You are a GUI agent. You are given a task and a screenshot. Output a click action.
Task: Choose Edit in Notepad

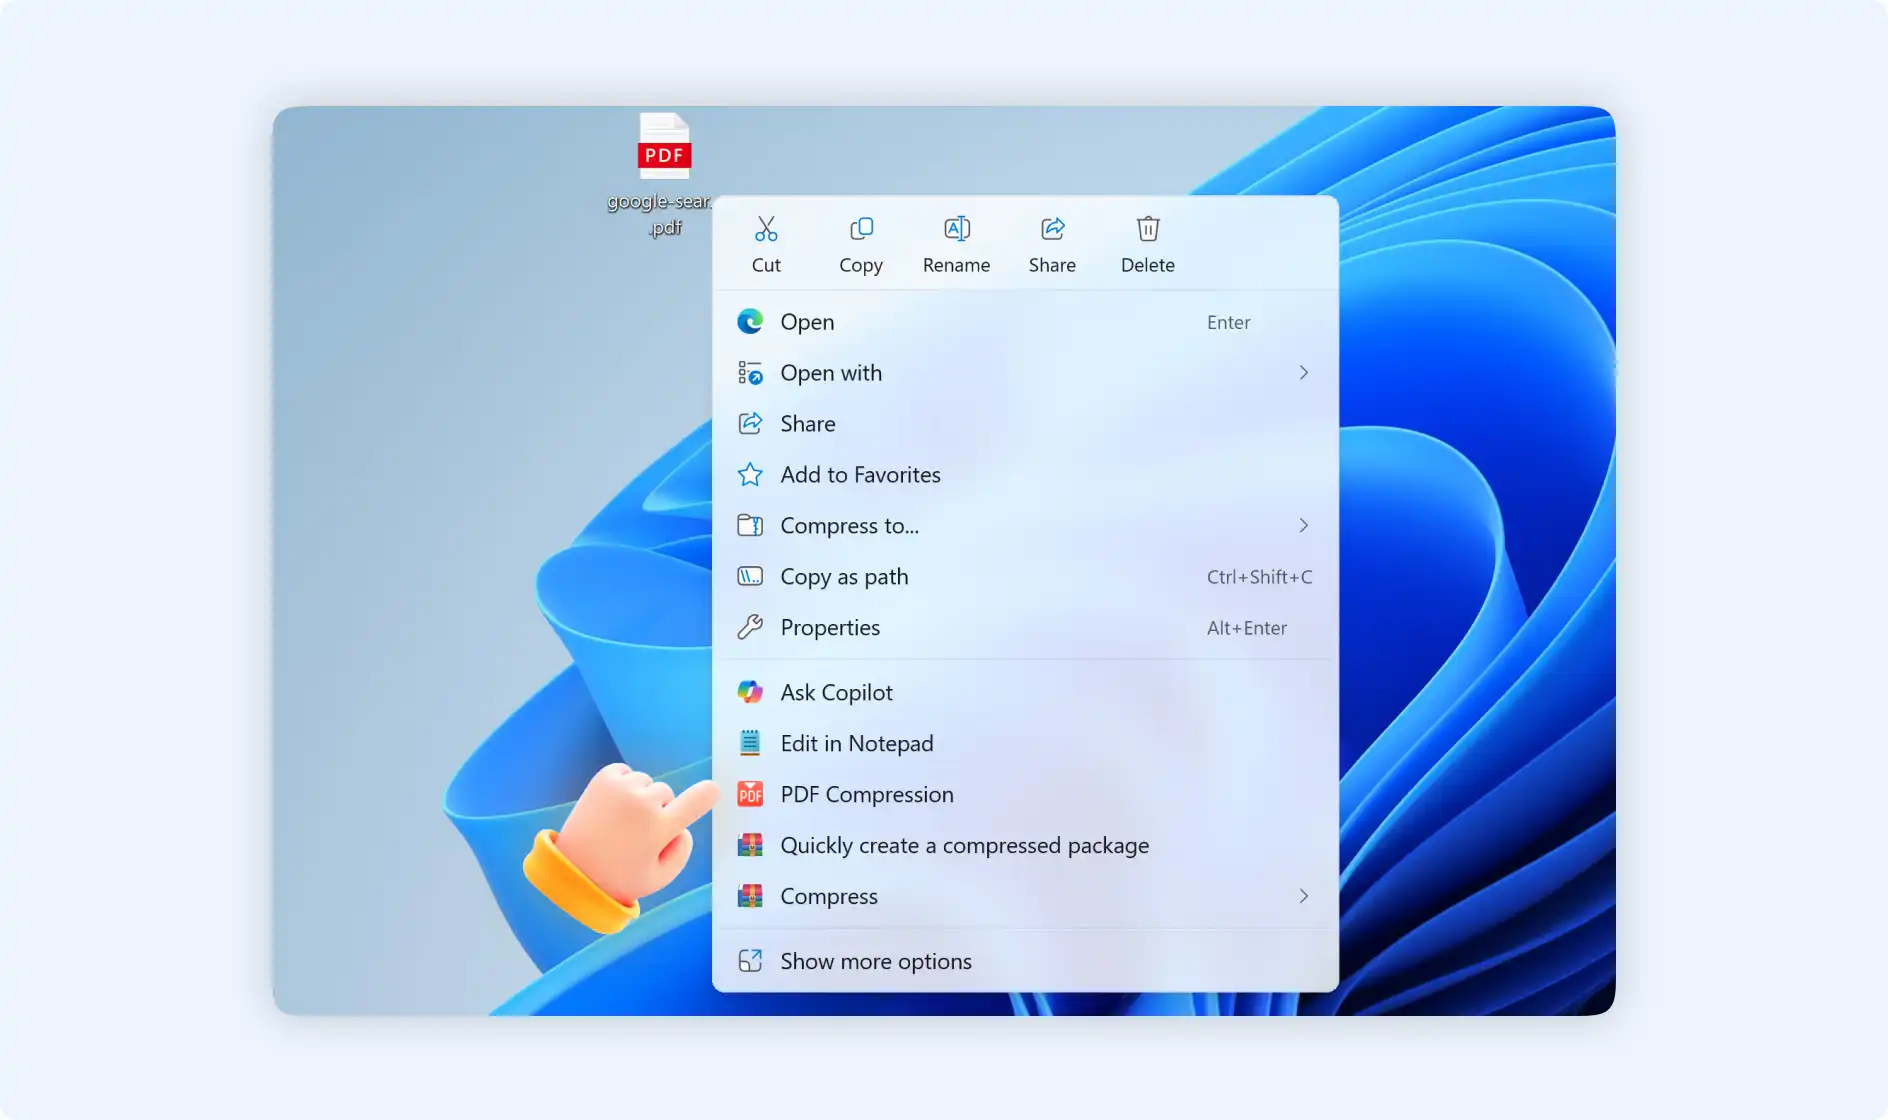[x=1025, y=743]
